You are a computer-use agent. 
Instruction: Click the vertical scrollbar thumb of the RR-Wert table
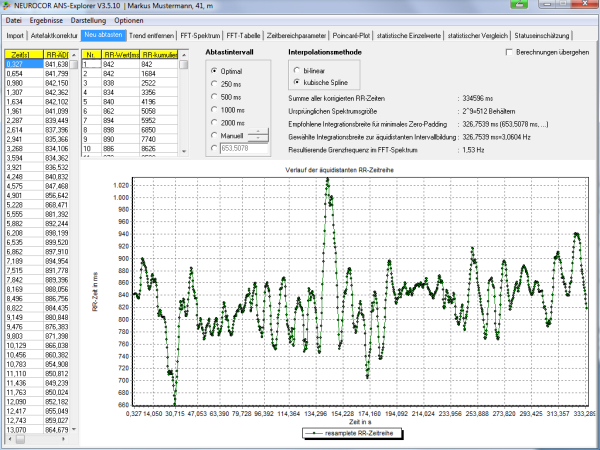[x=184, y=64]
